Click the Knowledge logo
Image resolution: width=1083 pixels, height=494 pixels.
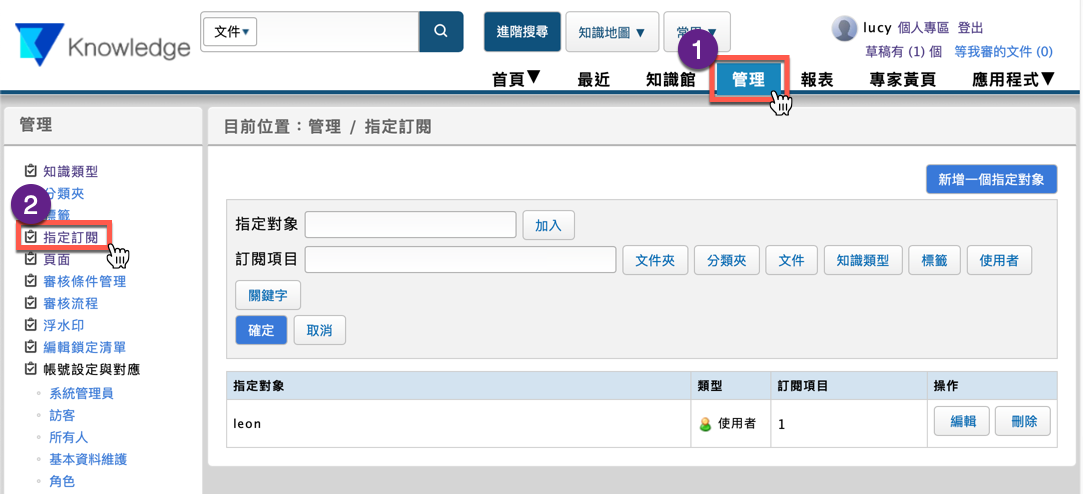(x=103, y=46)
